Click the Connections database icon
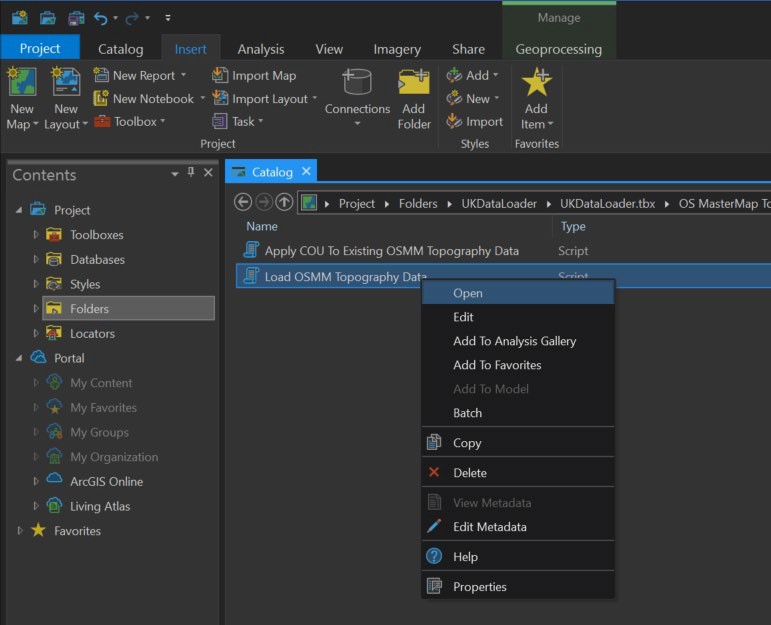The height and width of the screenshot is (625, 771). coord(357,82)
